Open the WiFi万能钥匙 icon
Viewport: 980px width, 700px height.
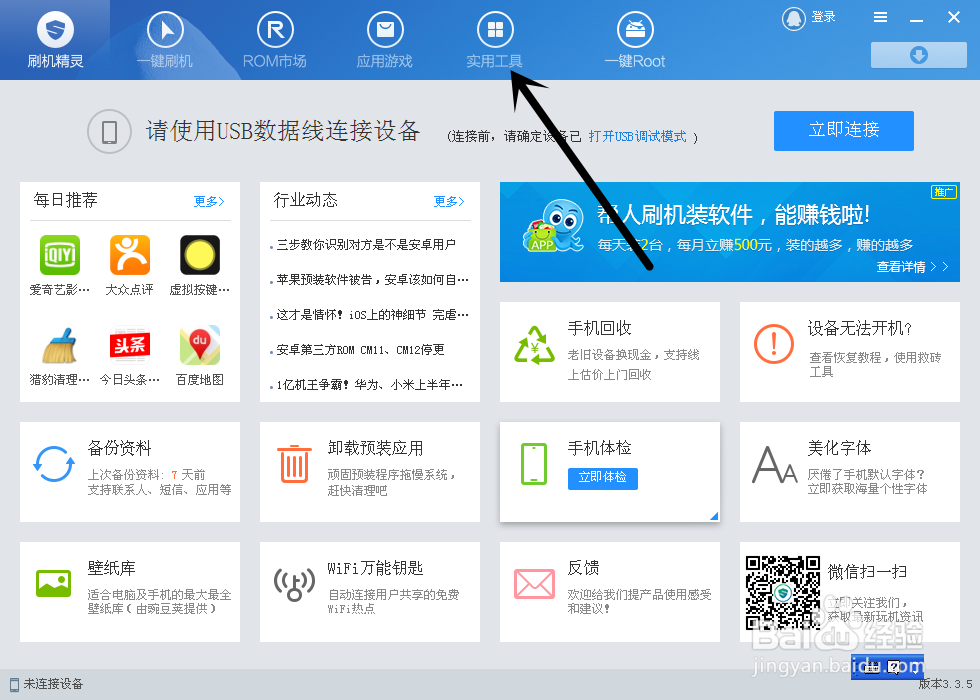(x=294, y=584)
